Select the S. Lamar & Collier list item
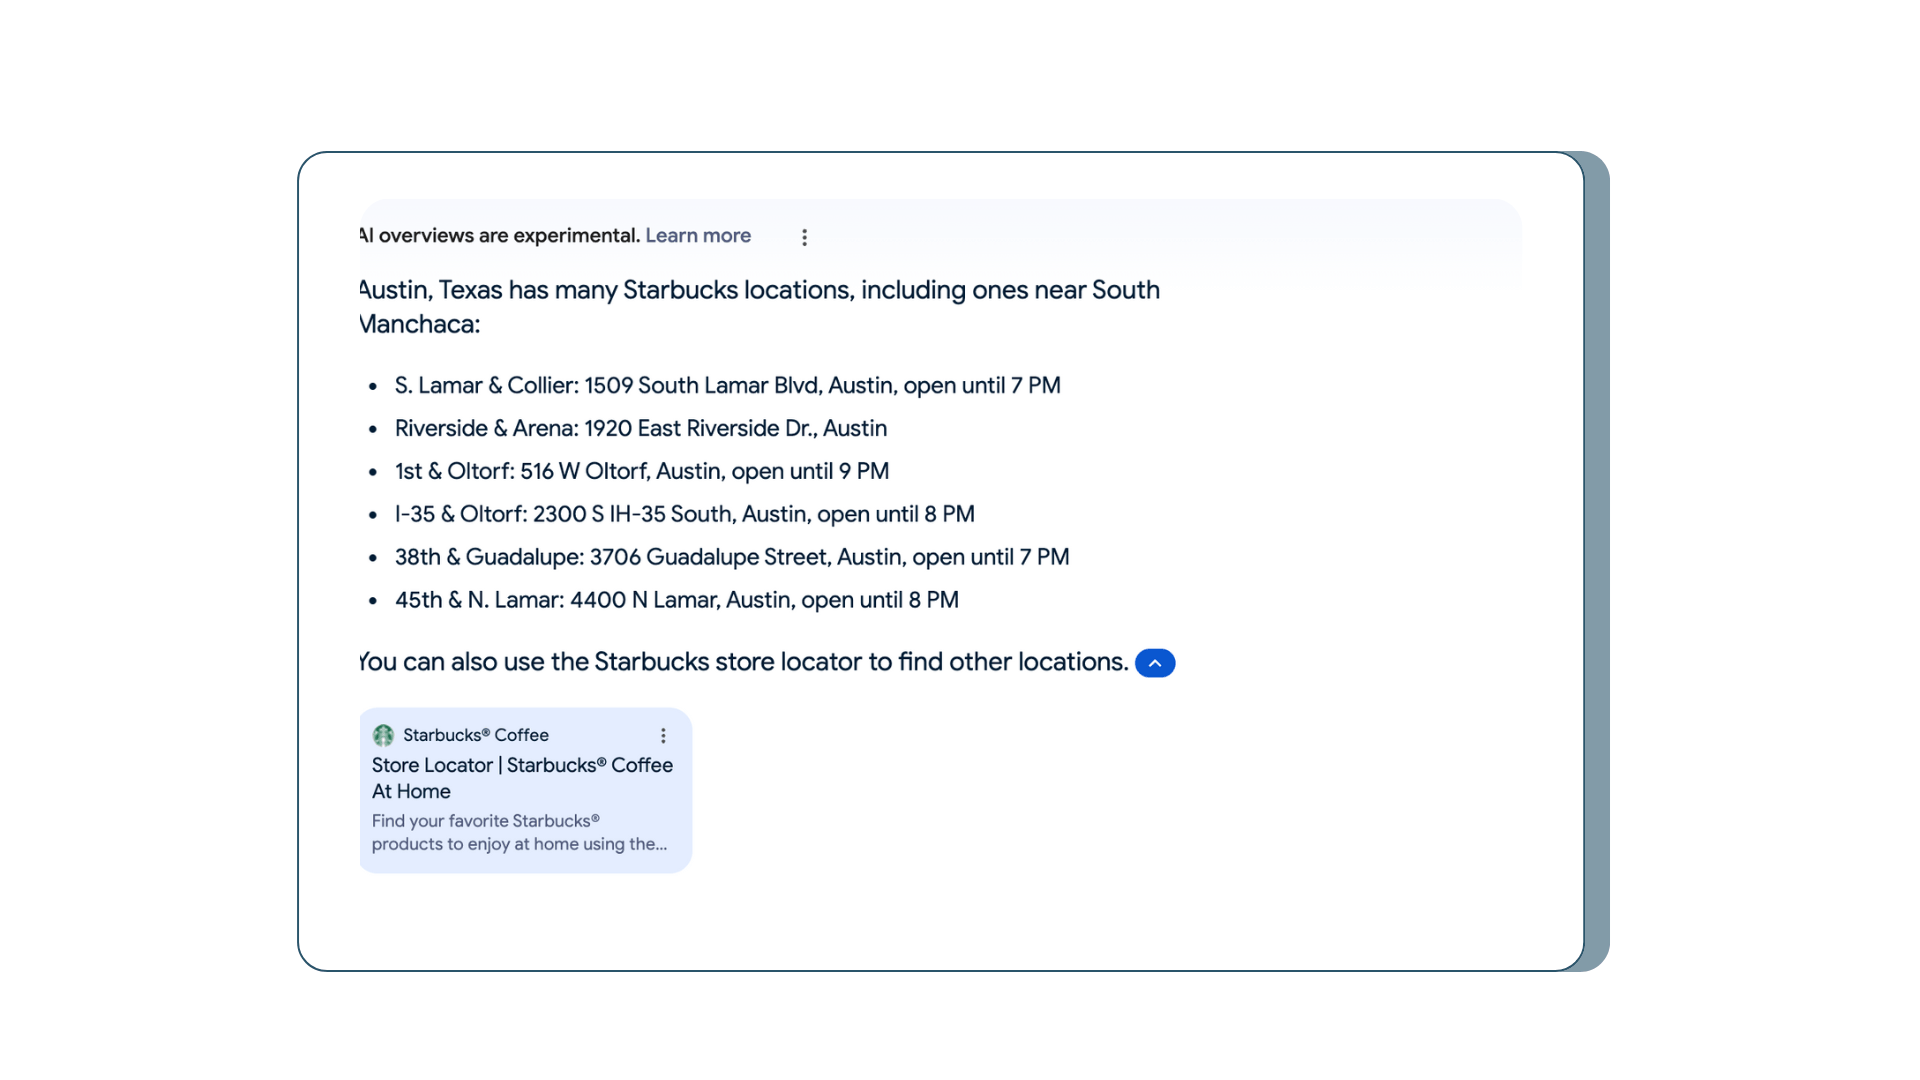The height and width of the screenshot is (1080, 1920). [x=486, y=386]
